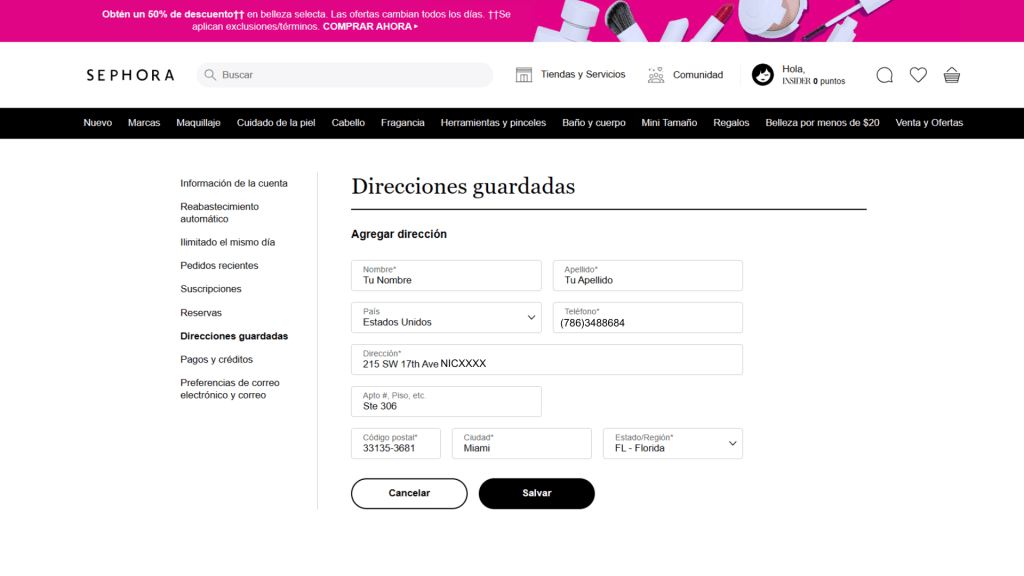Open Herramientas y pinceles menu
Image resolution: width=1024 pixels, height=576 pixels.
coord(493,123)
